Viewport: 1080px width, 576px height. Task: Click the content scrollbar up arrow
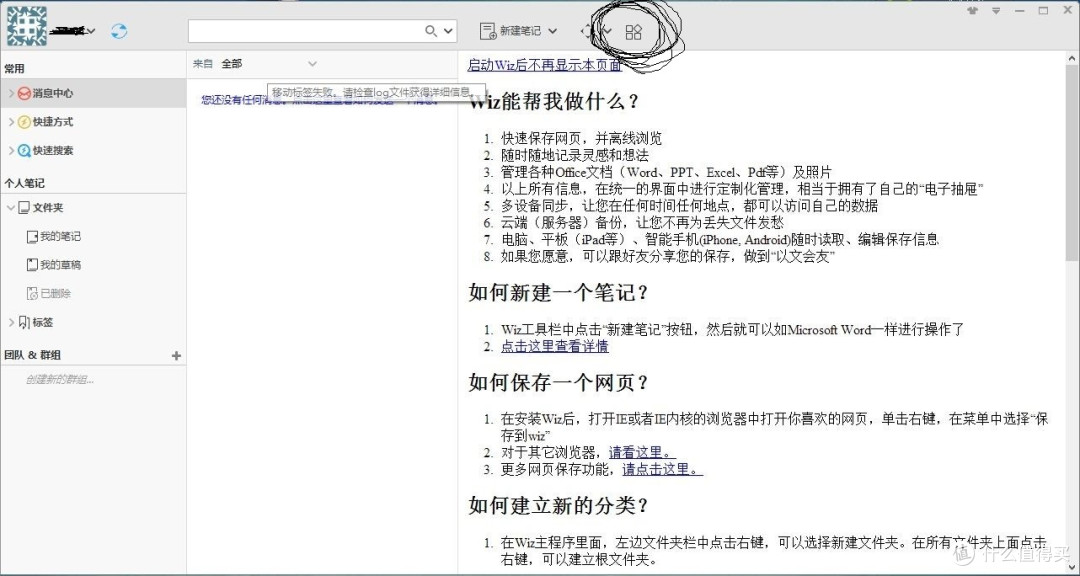(1073, 61)
